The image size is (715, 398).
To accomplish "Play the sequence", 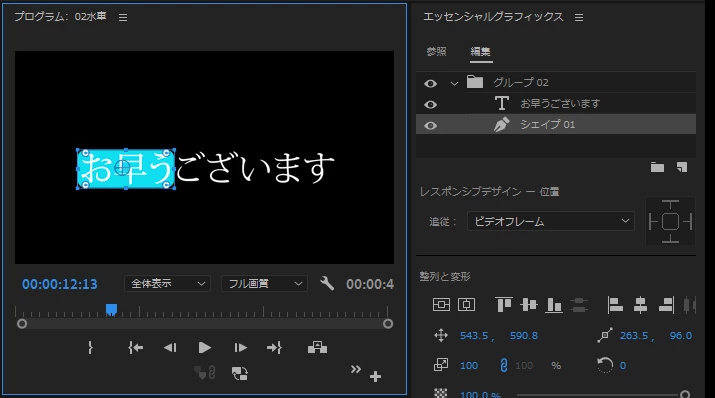I will [x=205, y=348].
